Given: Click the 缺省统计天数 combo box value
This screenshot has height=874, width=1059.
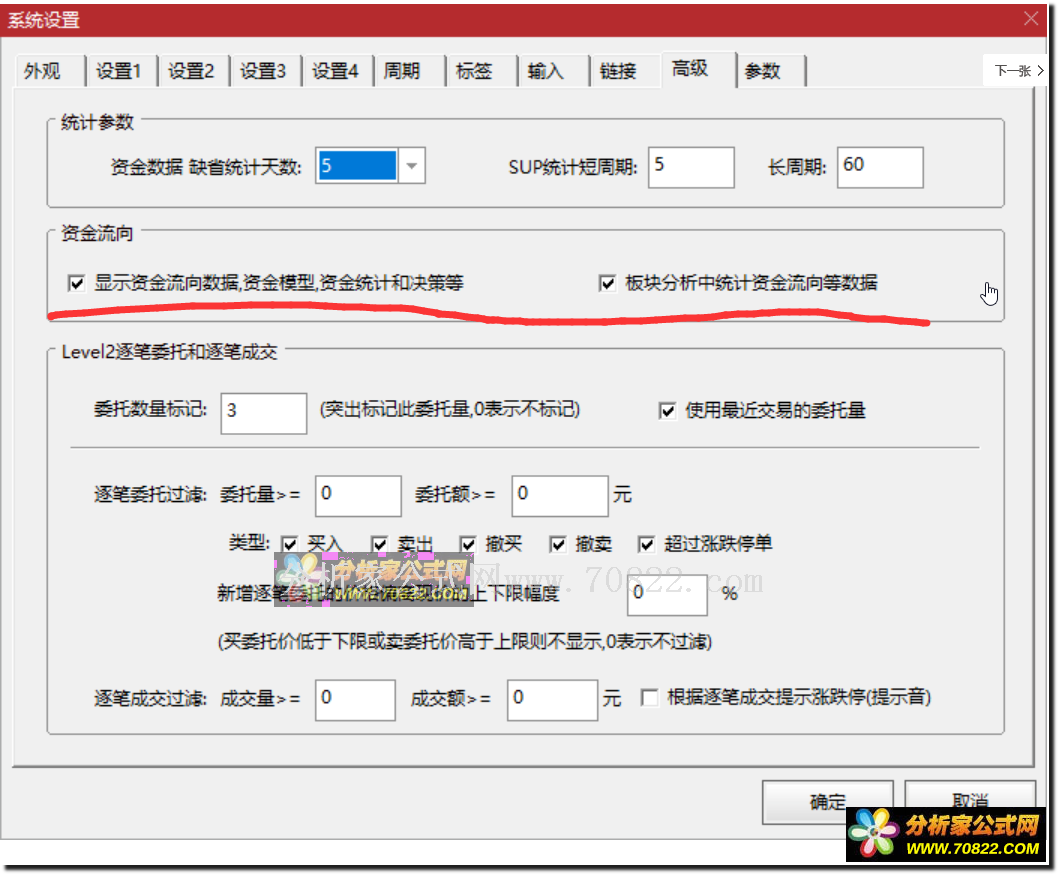Looking at the screenshot, I should click(357, 165).
